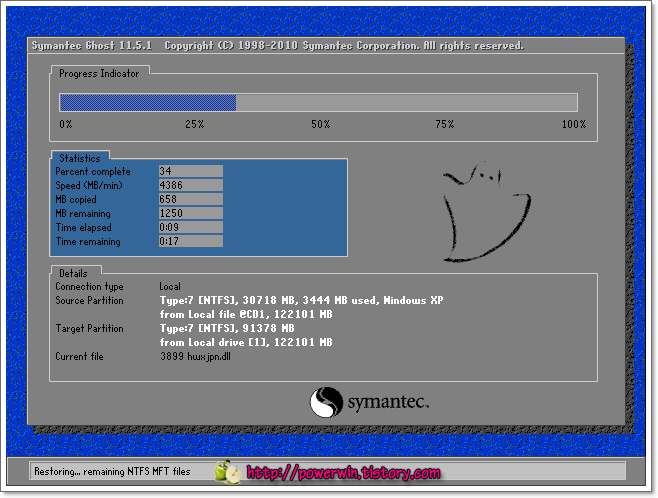
Task: Click the Speed value 4386
Action: point(191,185)
